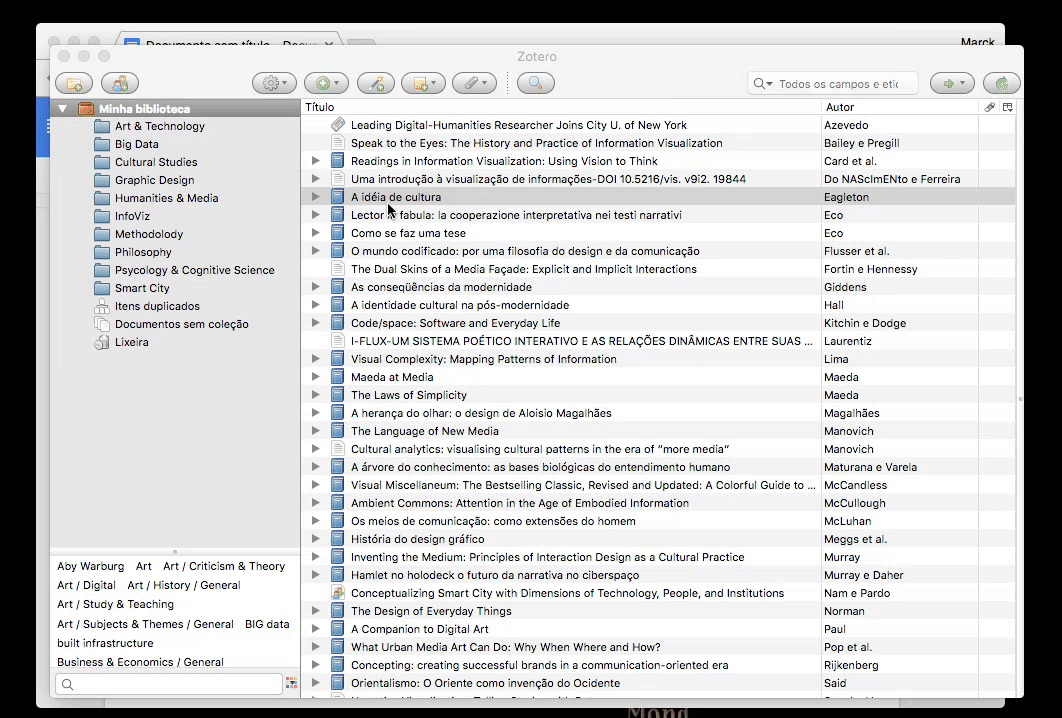Viewport: 1062px width, 718px height.
Task: Expand the Orientalismo item
Action: coord(316,683)
